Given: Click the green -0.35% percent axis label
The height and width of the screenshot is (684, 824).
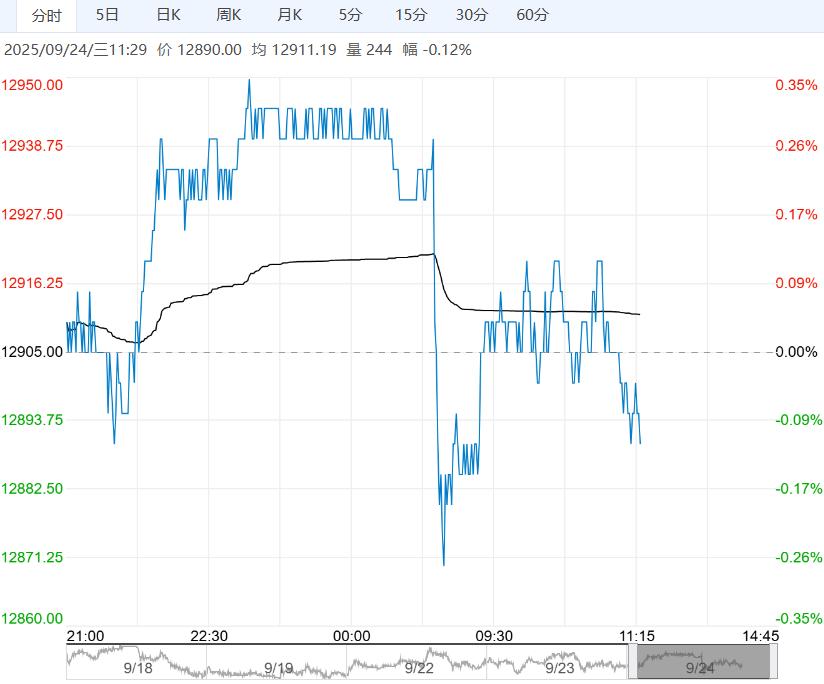Looking at the screenshot, I should click(798, 618).
